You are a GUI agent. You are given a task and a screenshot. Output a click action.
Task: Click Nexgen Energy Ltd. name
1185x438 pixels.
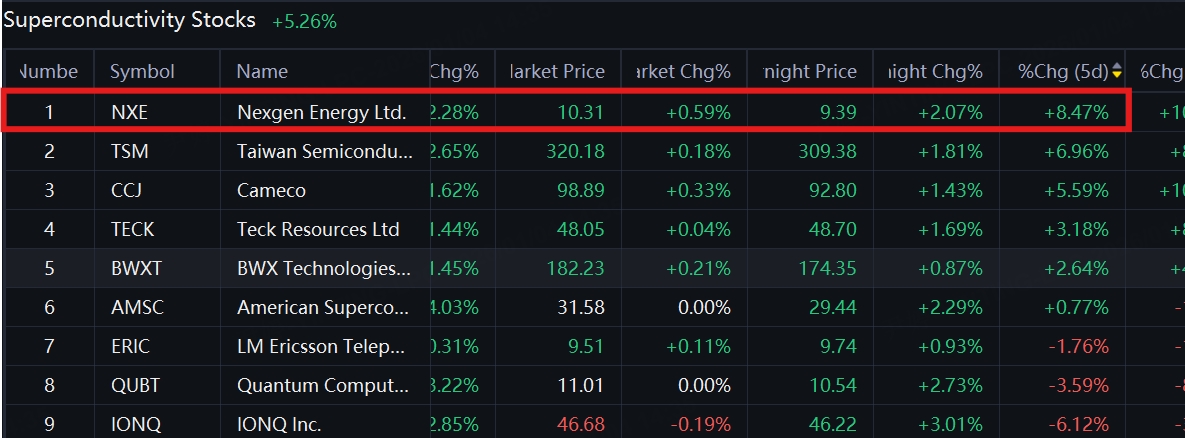pyautogui.click(x=321, y=112)
